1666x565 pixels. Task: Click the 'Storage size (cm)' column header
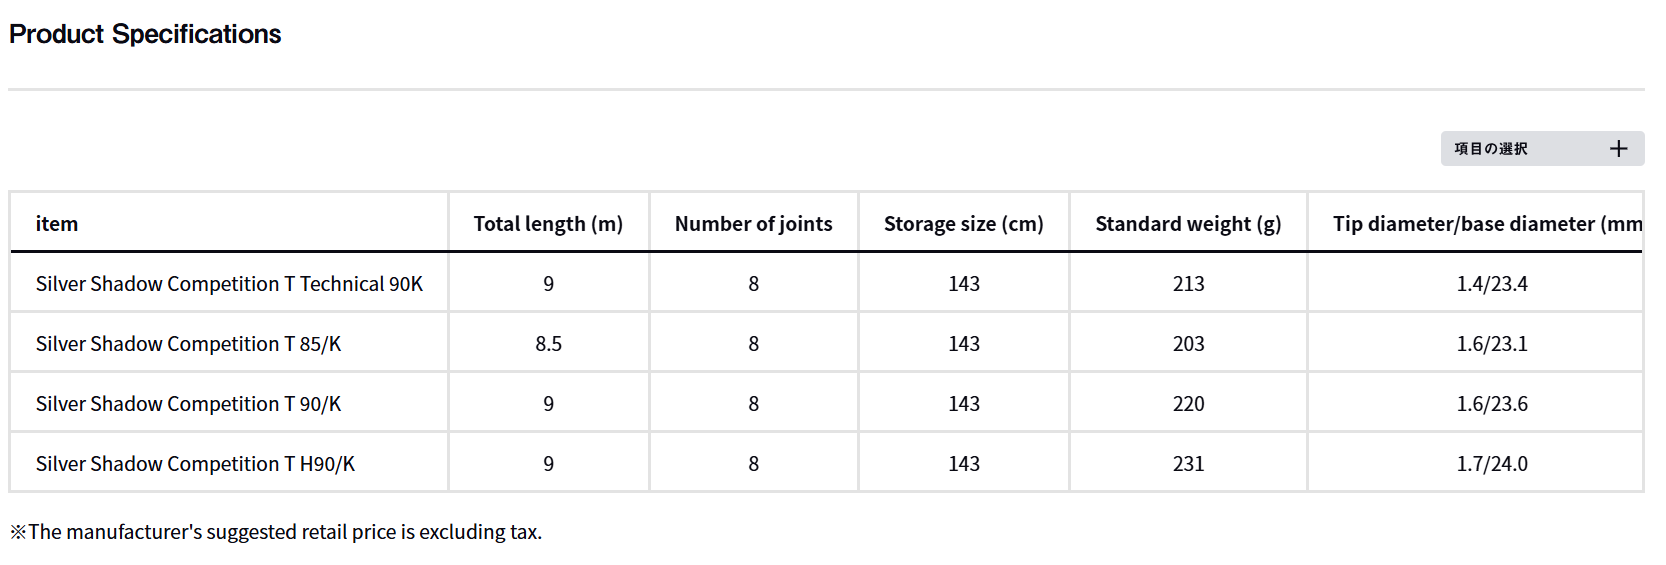coord(963,224)
